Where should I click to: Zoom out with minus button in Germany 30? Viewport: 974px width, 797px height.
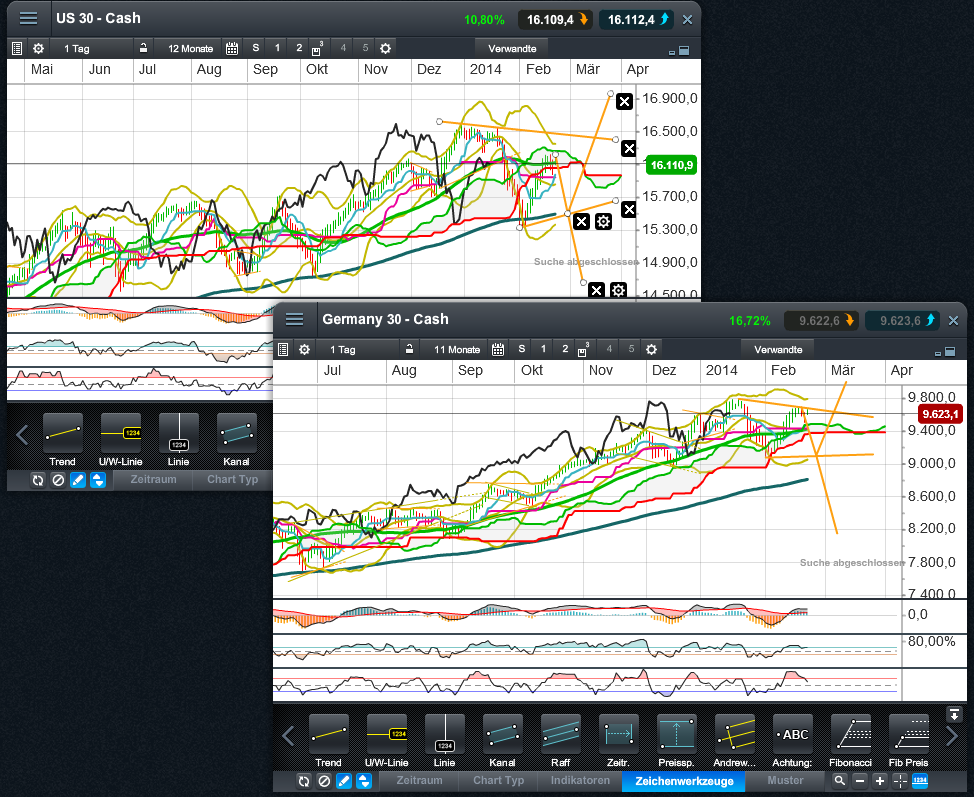point(860,781)
